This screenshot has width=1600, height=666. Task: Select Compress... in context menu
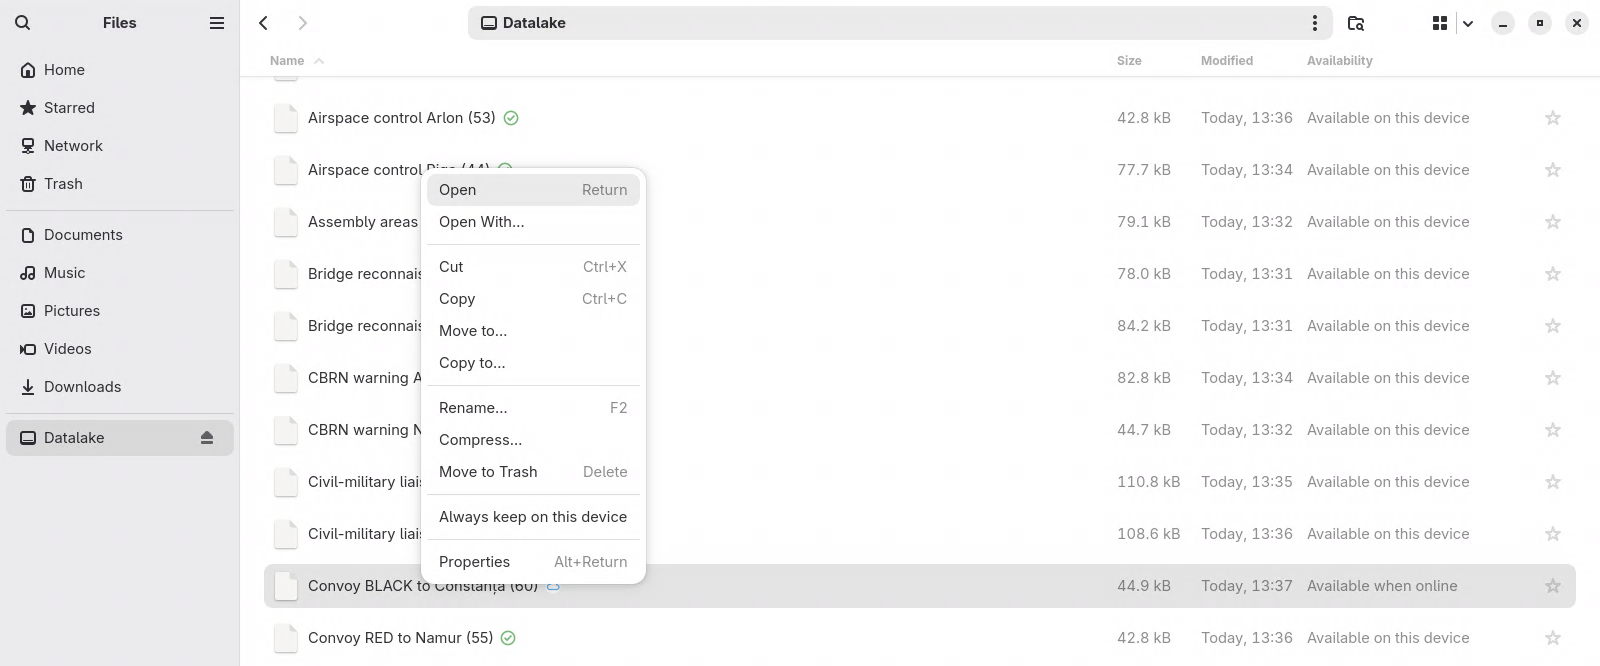pos(533,440)
